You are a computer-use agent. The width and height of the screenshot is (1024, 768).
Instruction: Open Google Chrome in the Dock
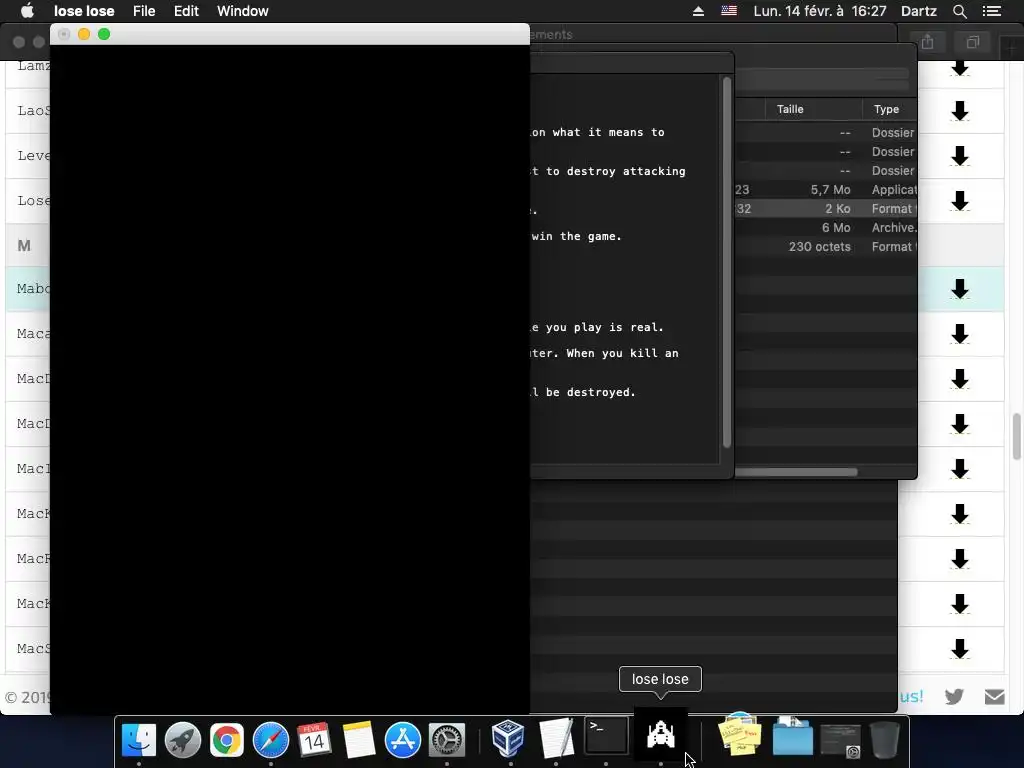(227, 740)
